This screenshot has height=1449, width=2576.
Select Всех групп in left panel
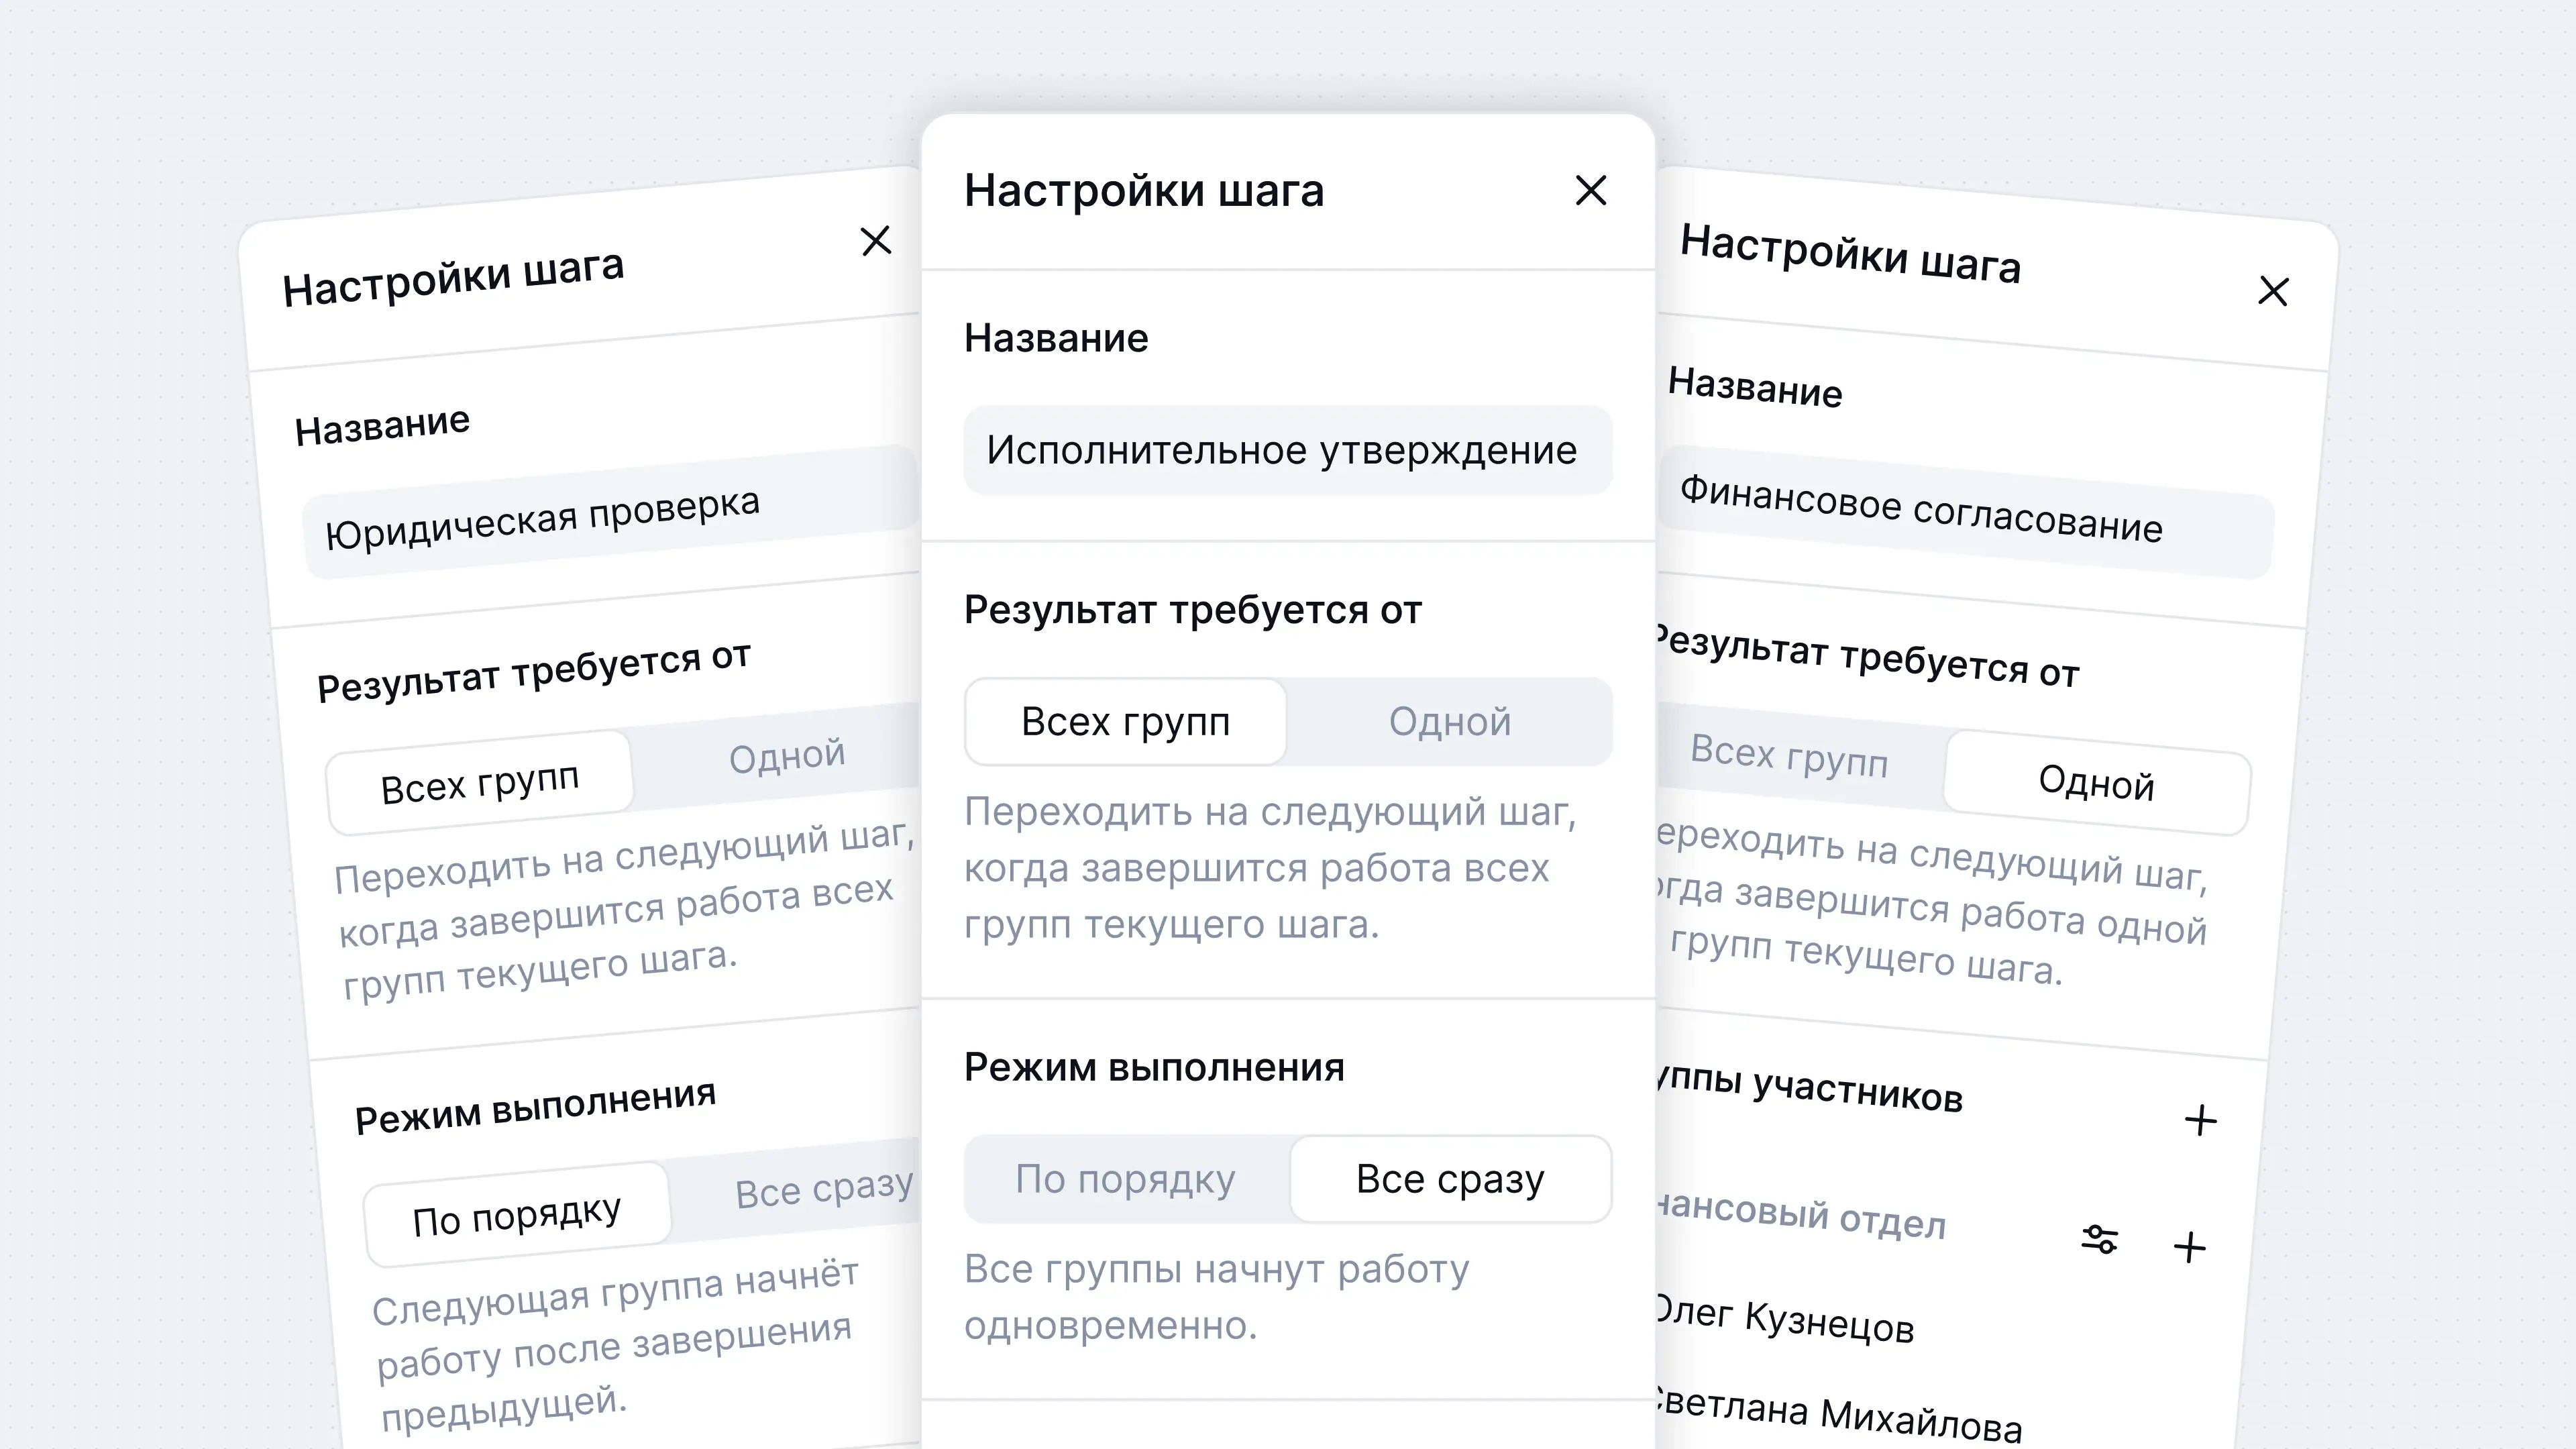[480, 783]
